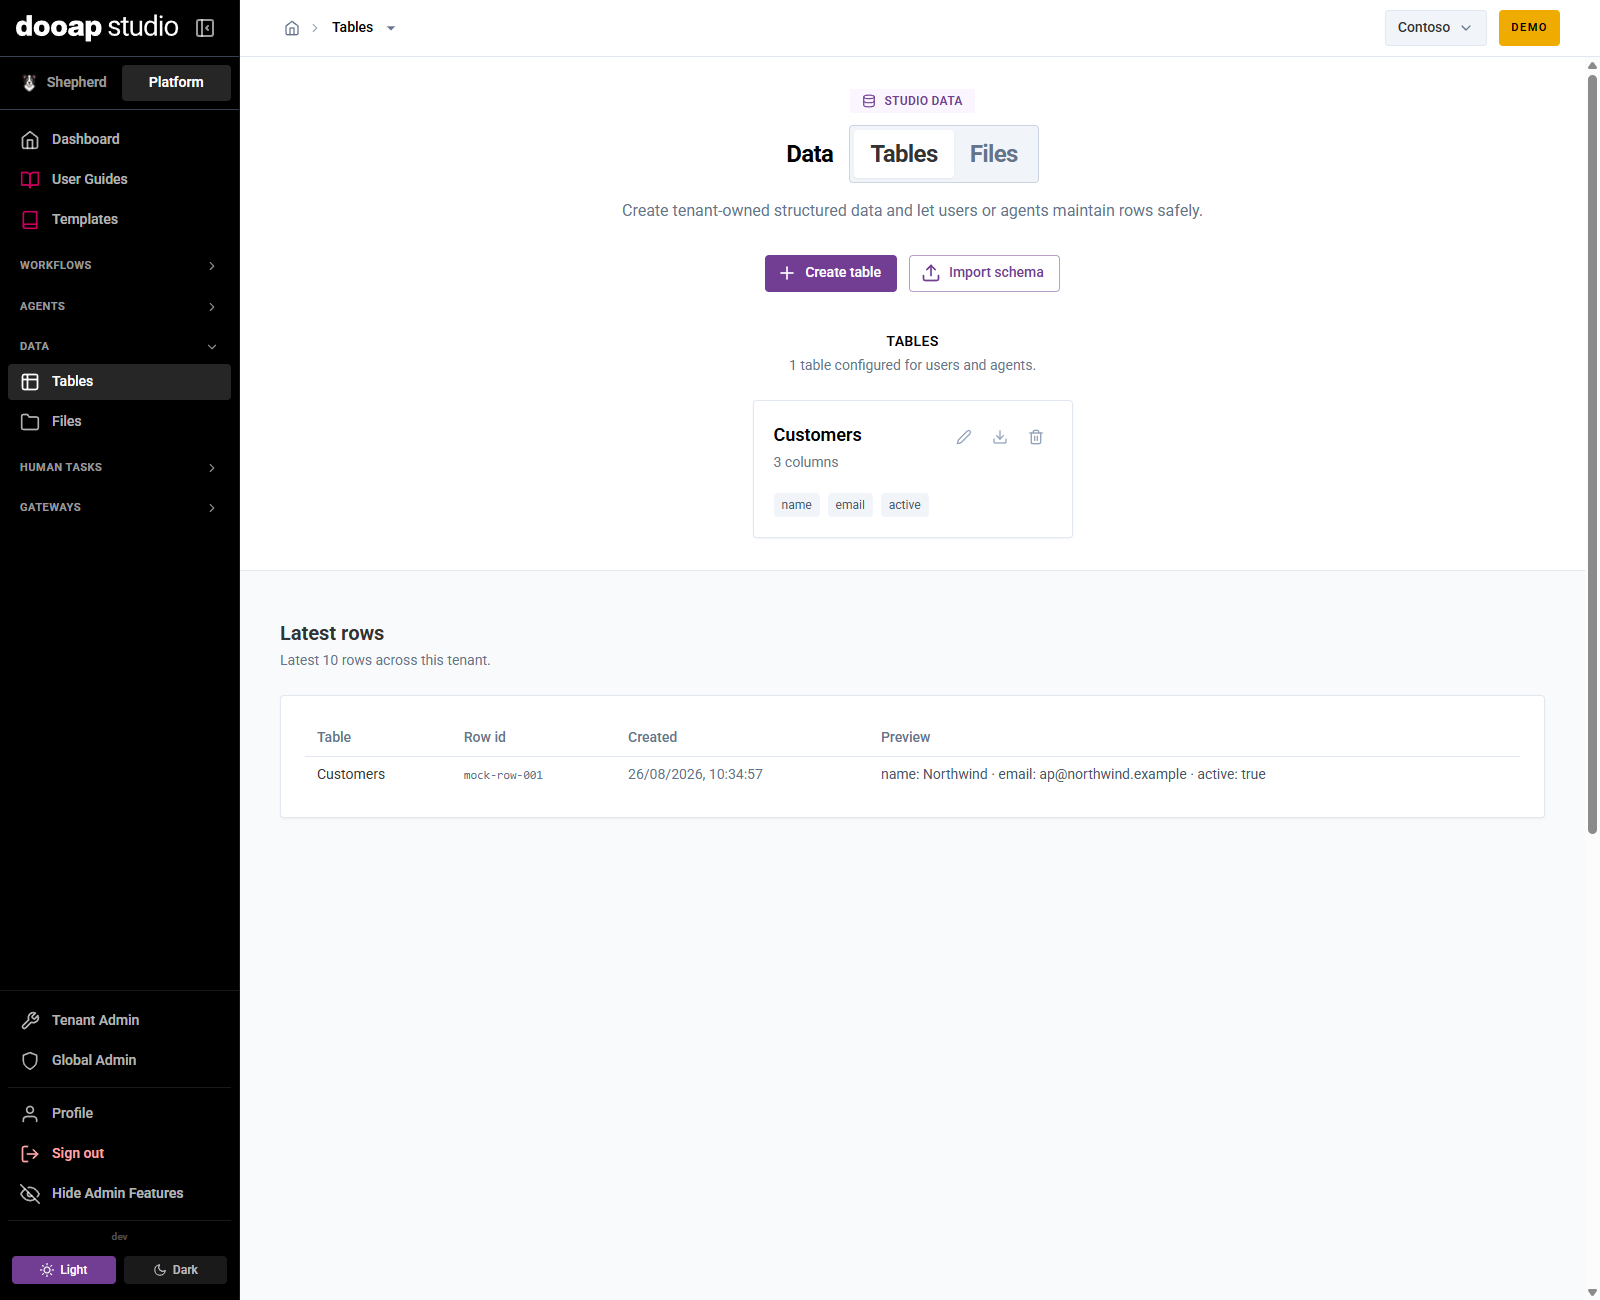The image size is (1600, 1300).
Task: Open the Contoso tenant dropdown
Action: tap(1435, 28)
